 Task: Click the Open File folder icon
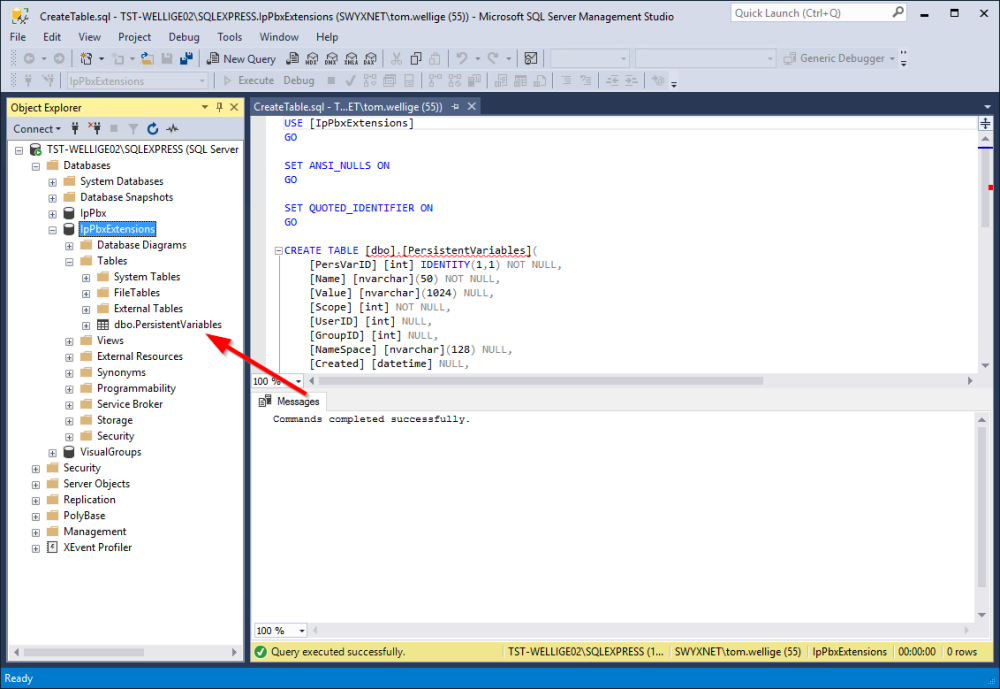pyautogui.click(x=147, y=59)
